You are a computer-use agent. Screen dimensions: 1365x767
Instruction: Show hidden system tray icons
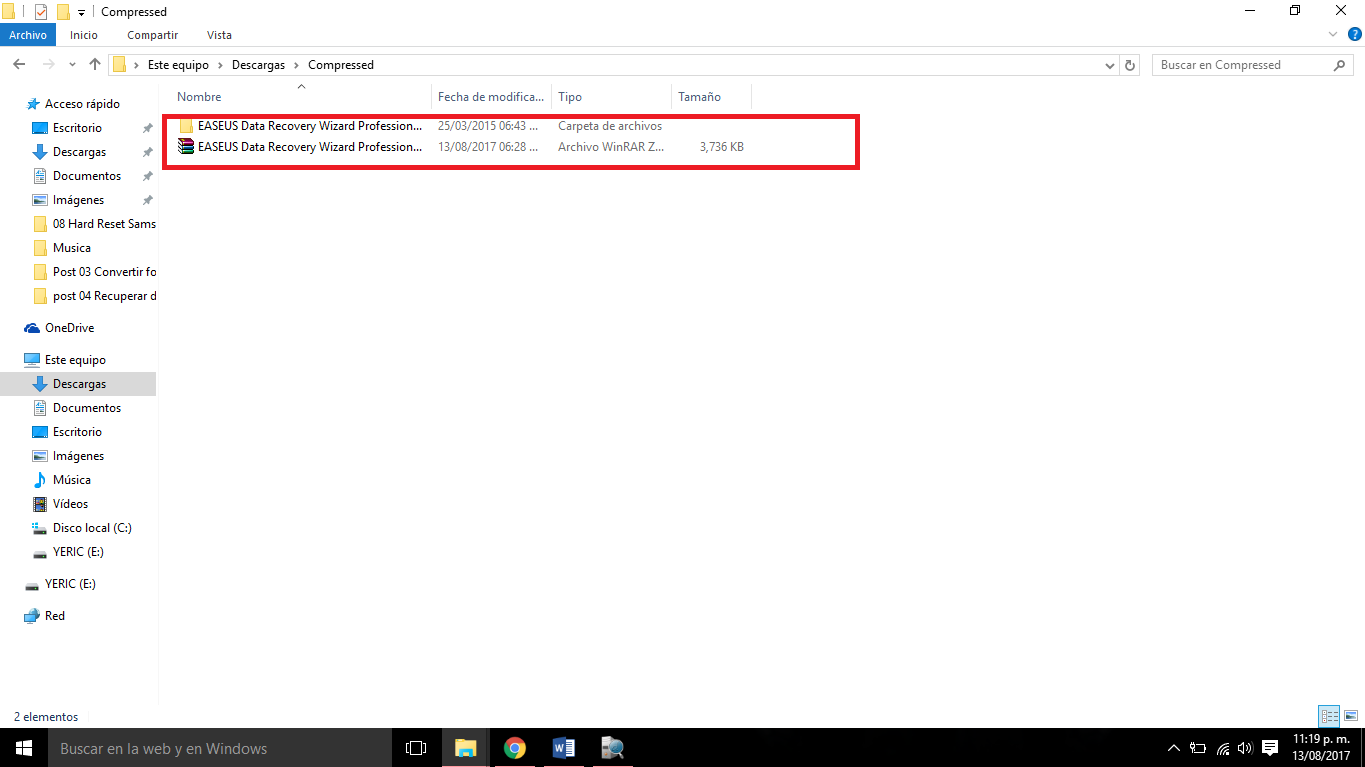[1175, 748]
